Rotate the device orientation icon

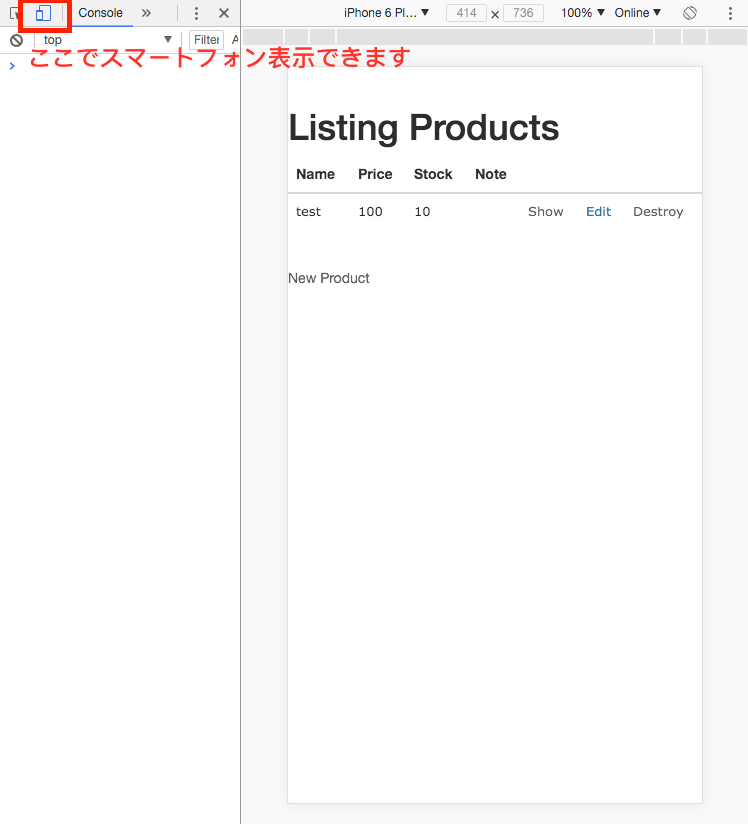(690, 13)
